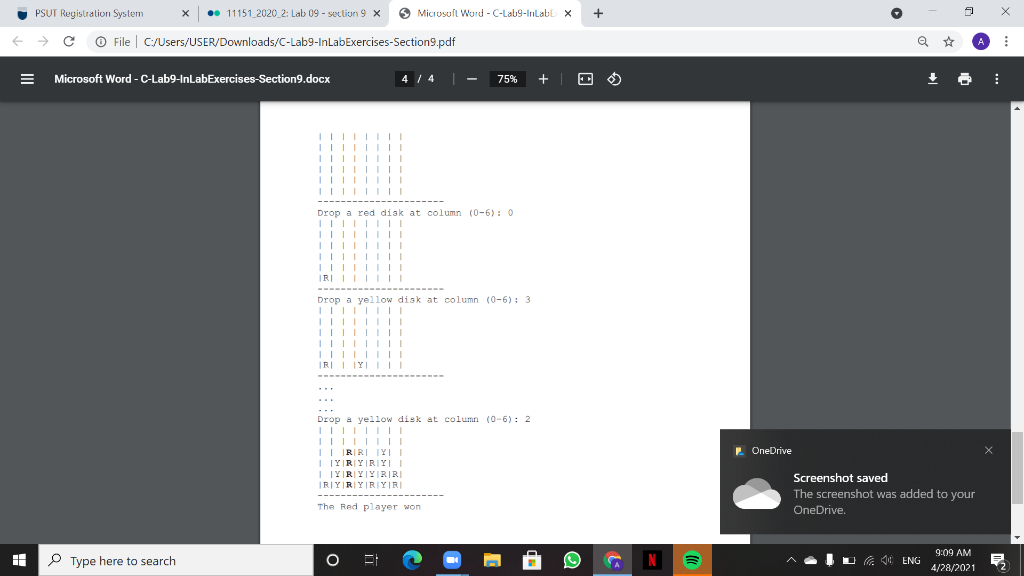The width and height of the screenshot is (1024, 576).
Task: Open Chrome's more options menu
Action: point(1005,42)
